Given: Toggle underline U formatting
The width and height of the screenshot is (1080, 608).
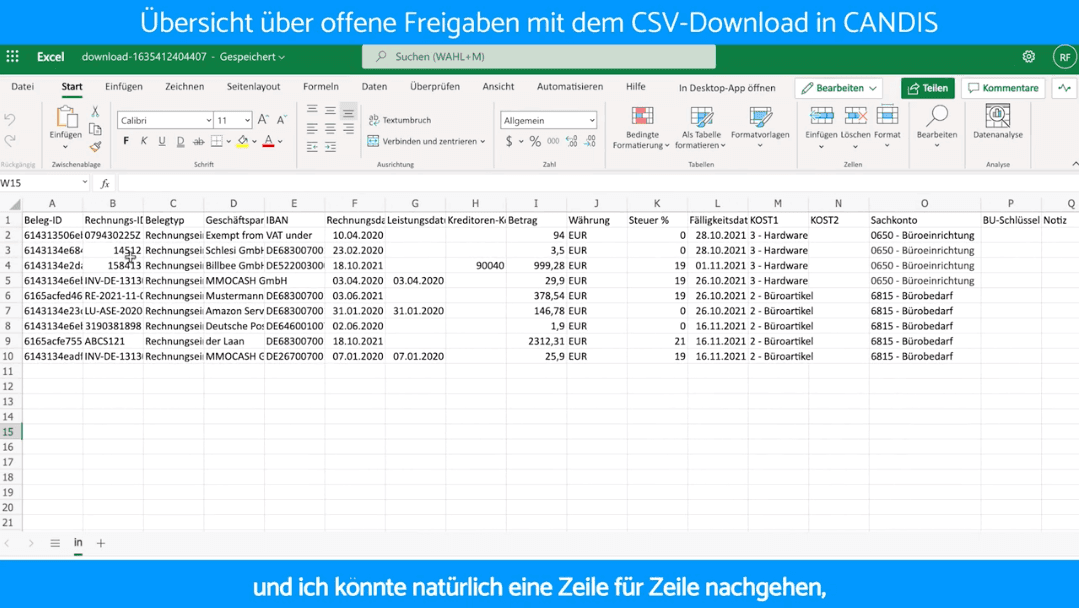Looking at the screenshot, I should (x=162, y=141).
